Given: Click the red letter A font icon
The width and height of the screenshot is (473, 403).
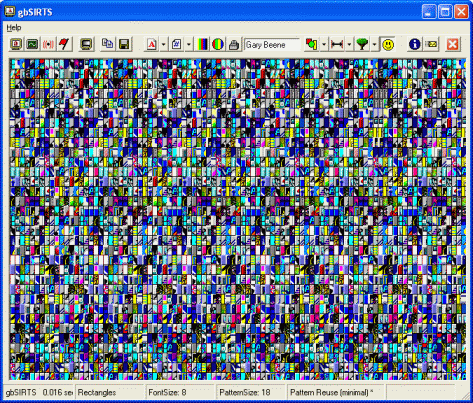Looking at the screenshot, I should (152, 44).
